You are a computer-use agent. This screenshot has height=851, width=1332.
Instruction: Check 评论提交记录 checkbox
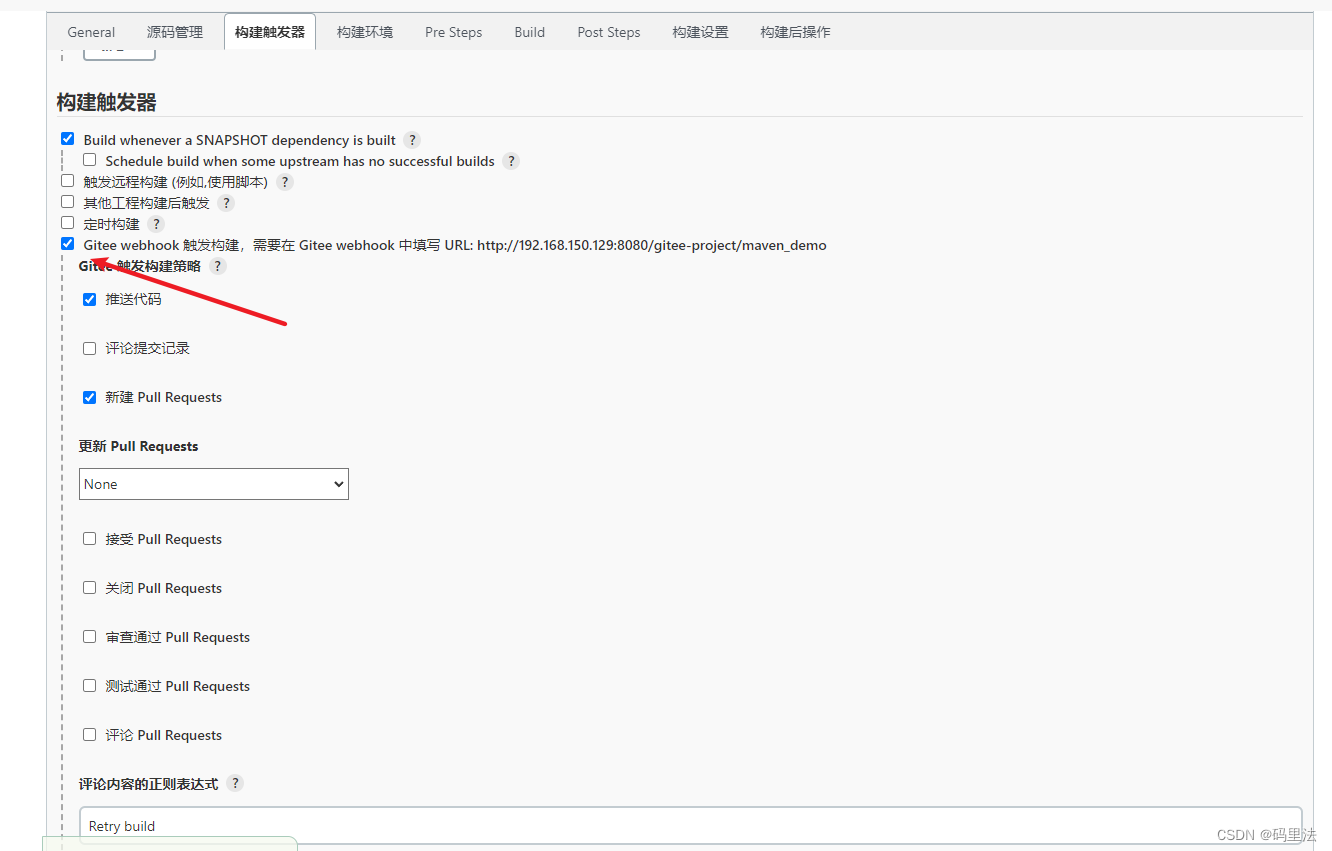click(x=90, y=348)
